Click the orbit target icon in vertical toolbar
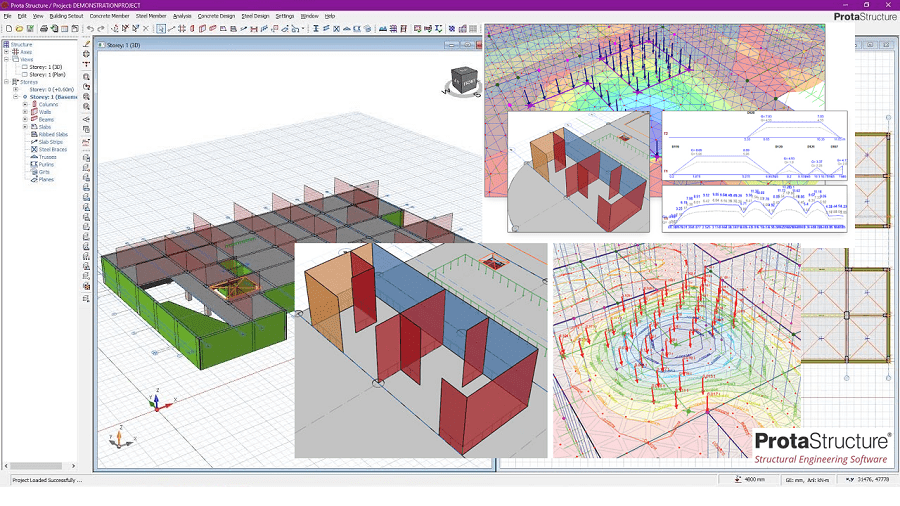 [86, 54]
